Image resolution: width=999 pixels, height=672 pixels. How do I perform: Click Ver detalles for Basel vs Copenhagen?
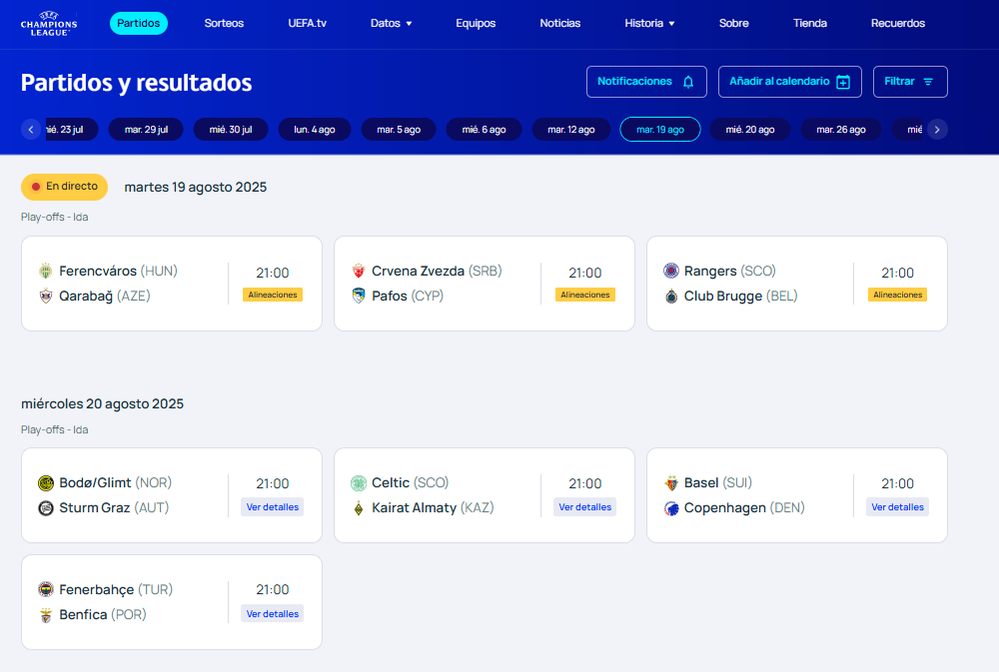(x=897, y=507)
